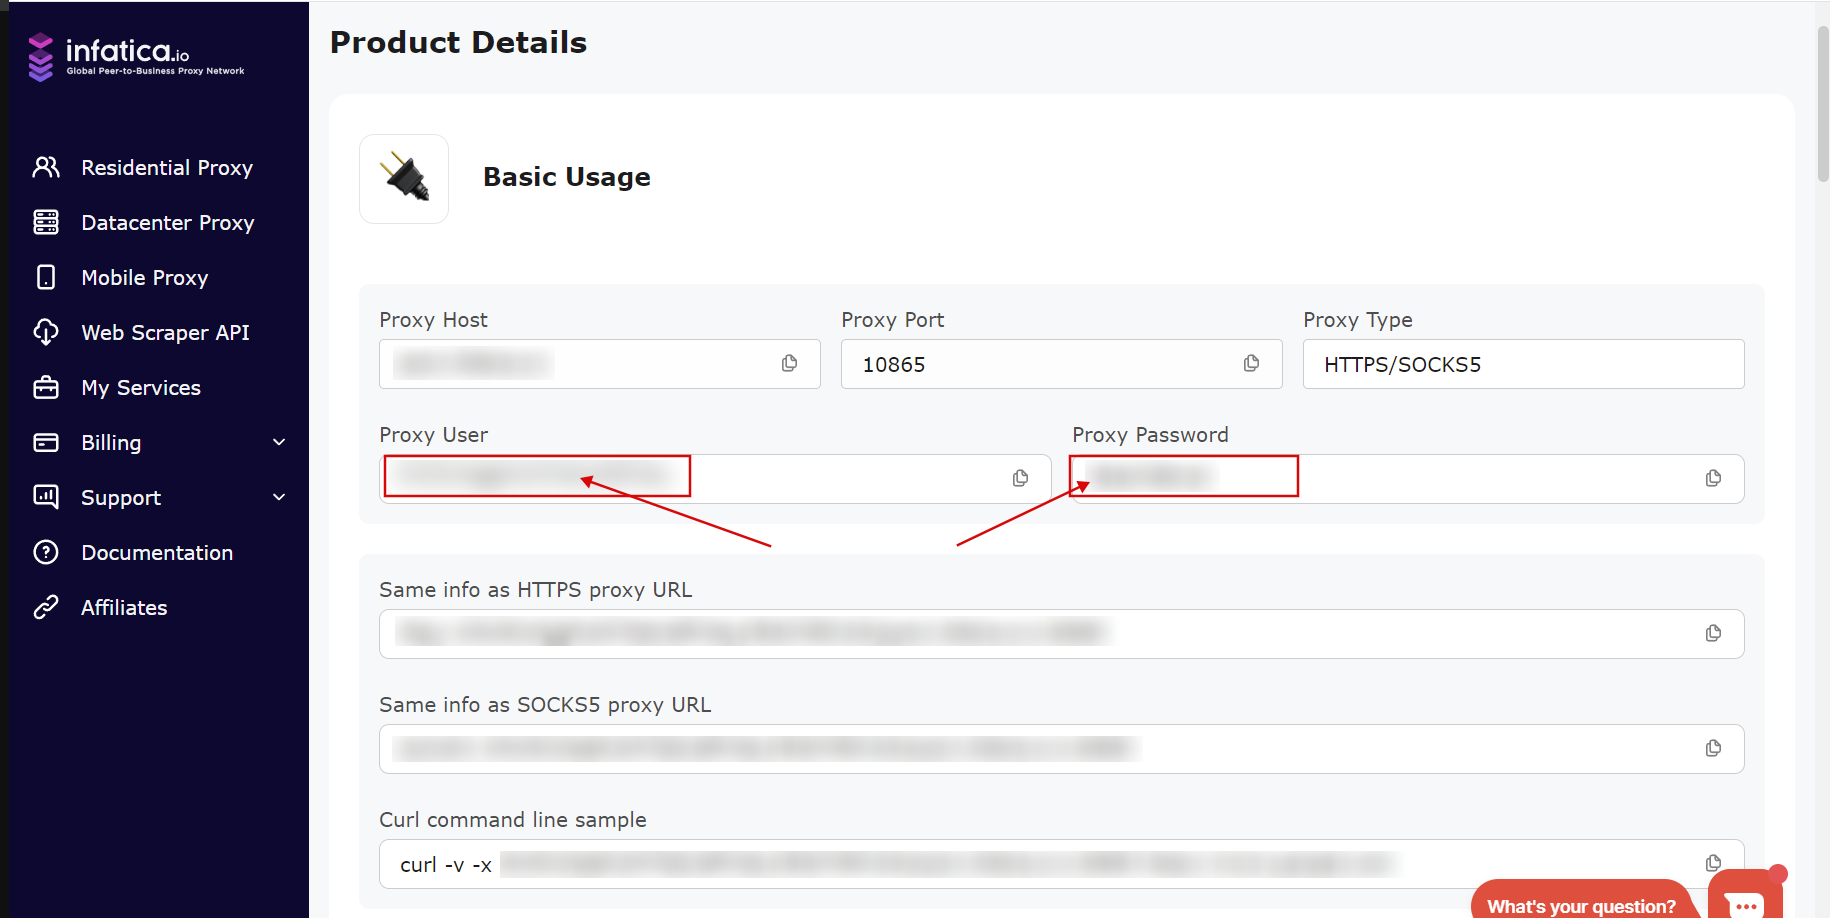Click the curl command sample field
Screen dimensions: 1830x918
pyautogui.click(x=1062, y=864)
